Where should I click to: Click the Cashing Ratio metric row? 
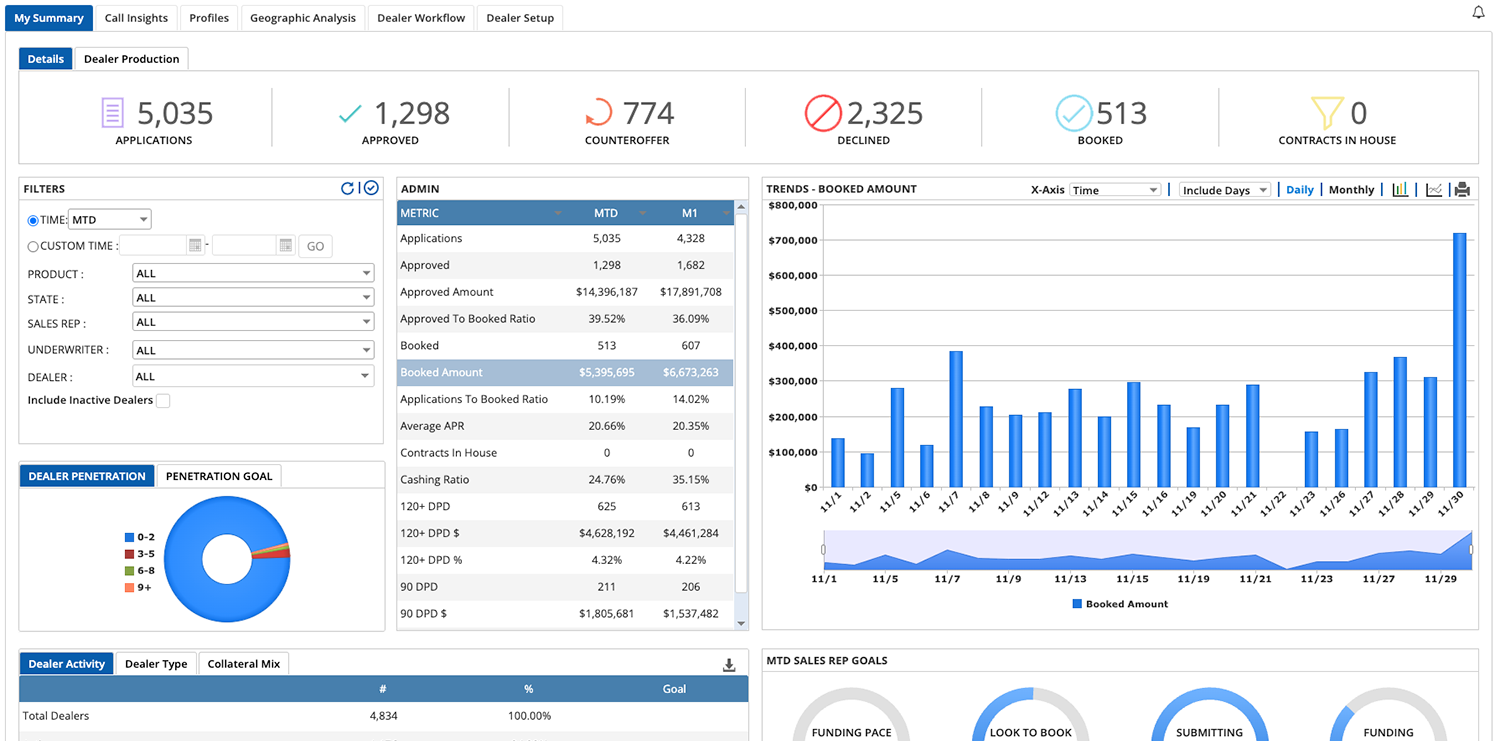[565, 480]
